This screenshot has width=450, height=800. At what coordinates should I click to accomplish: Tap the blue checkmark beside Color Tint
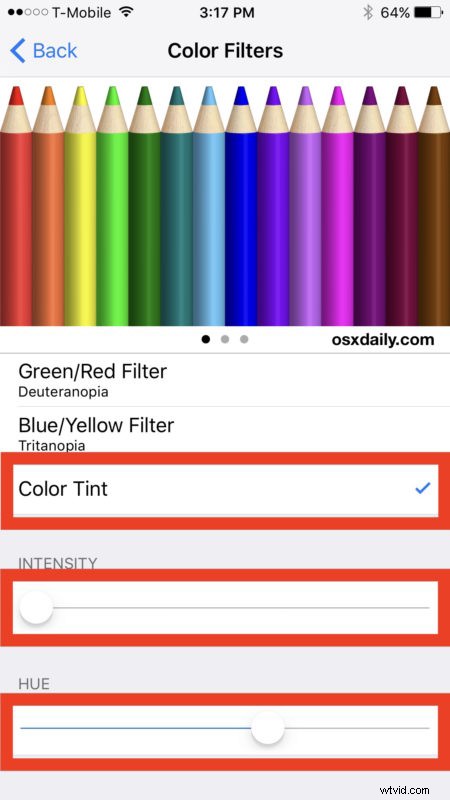point(422,488)
